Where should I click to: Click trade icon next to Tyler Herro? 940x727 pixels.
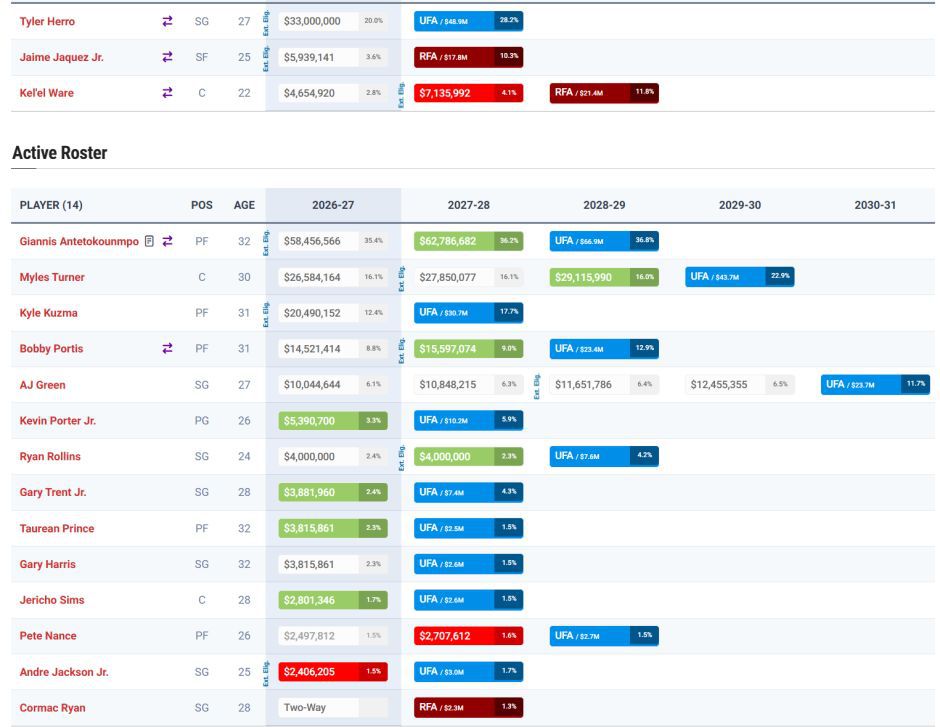[167, 21]
